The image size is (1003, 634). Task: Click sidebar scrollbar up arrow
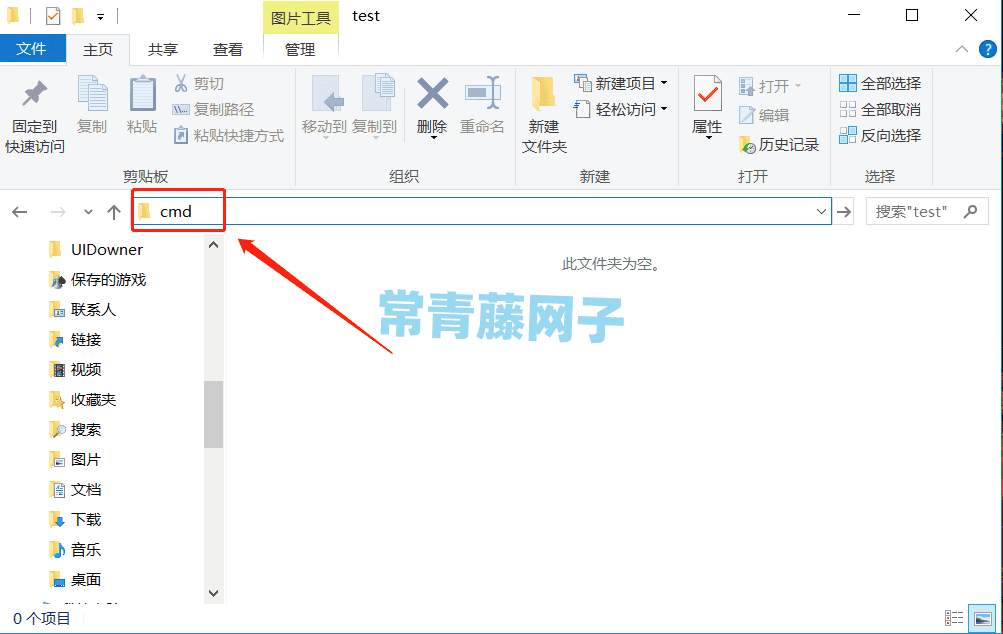click(214, 245)
